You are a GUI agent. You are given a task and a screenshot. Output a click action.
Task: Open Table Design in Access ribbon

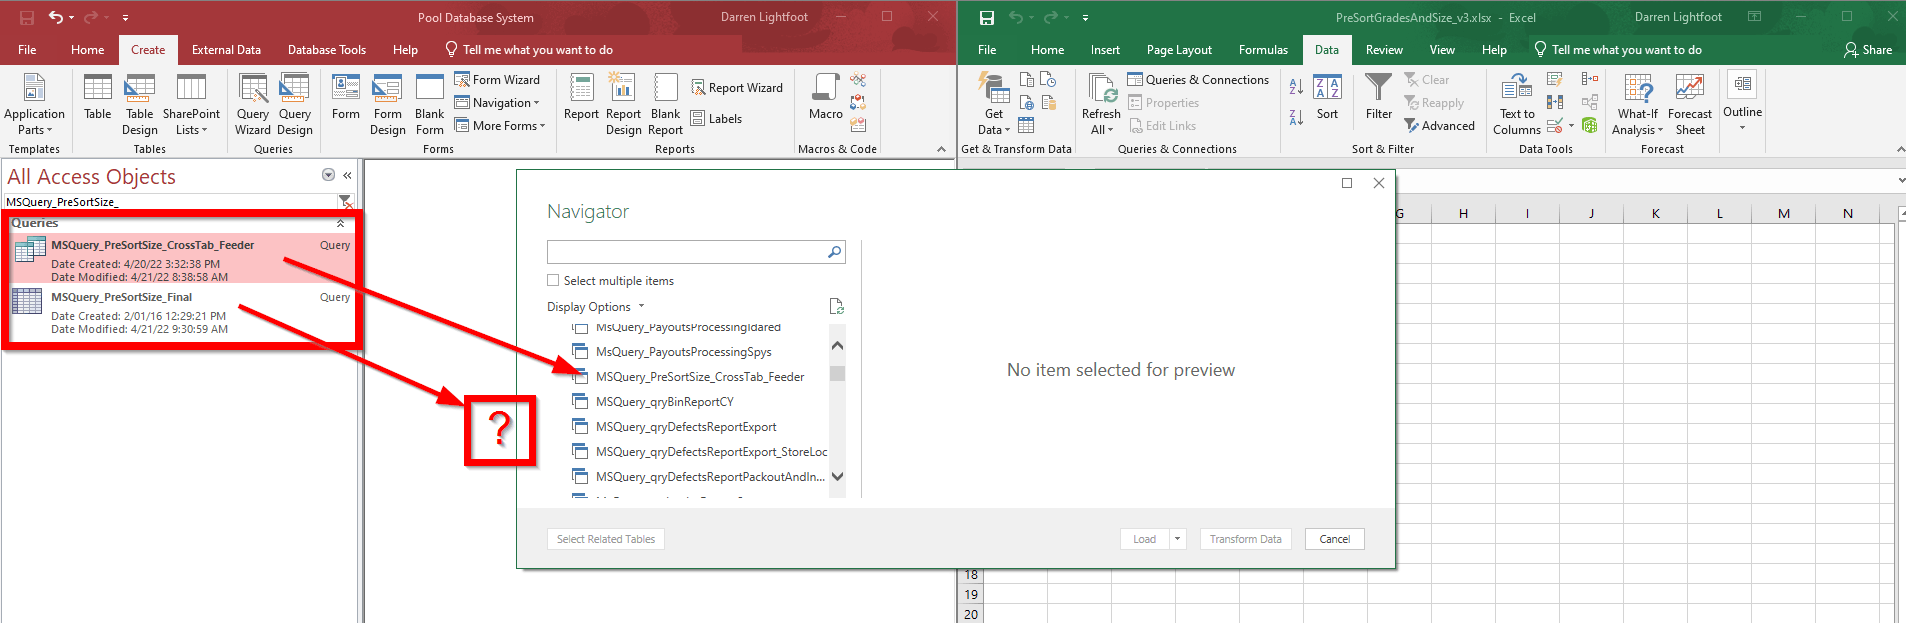pos(140,104)
